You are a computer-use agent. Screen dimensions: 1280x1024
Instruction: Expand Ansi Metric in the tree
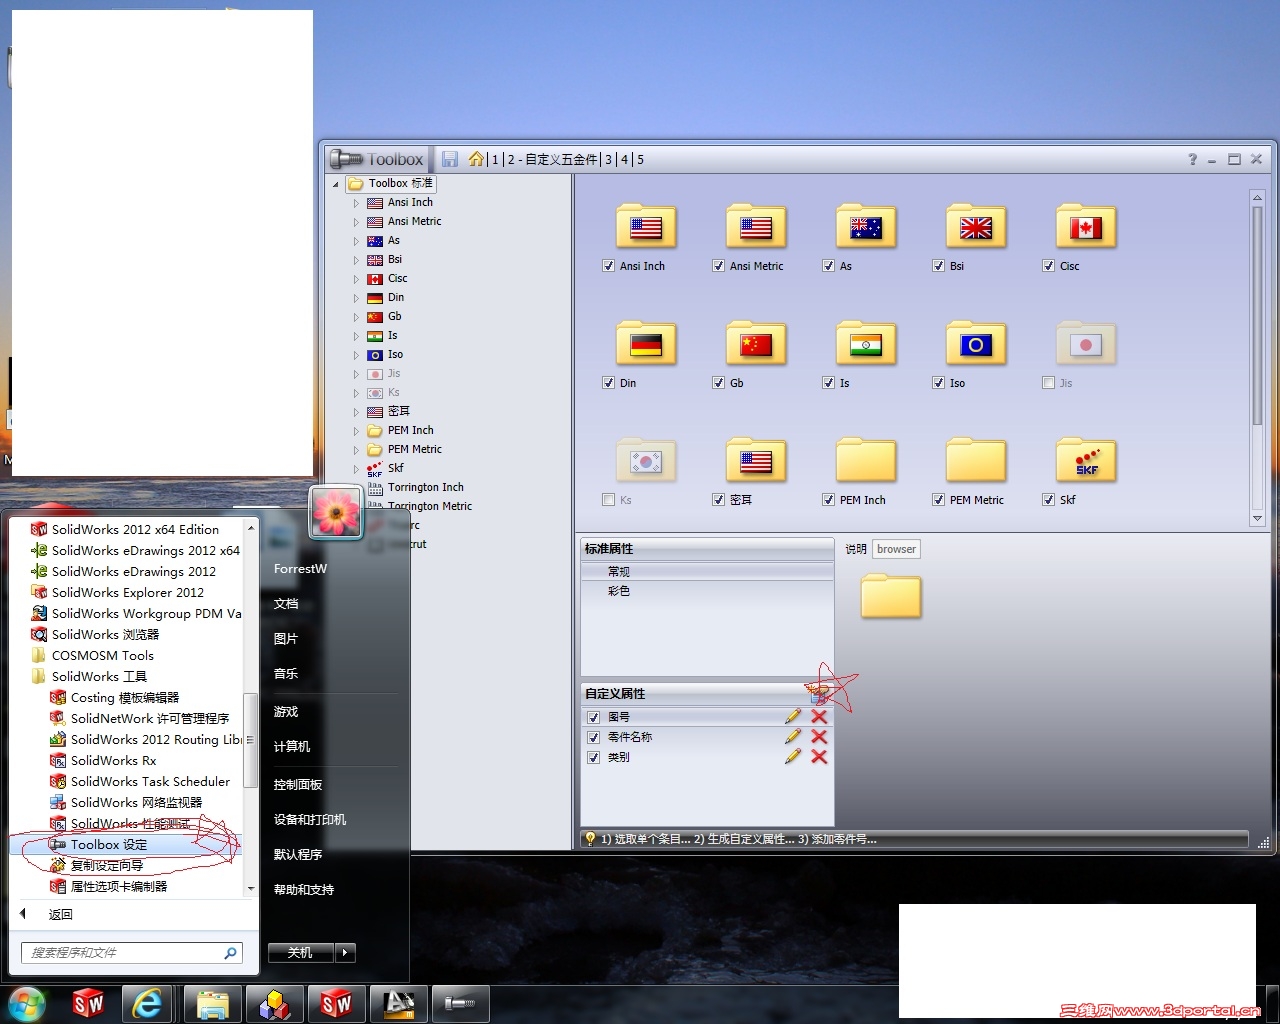point(355,222)
